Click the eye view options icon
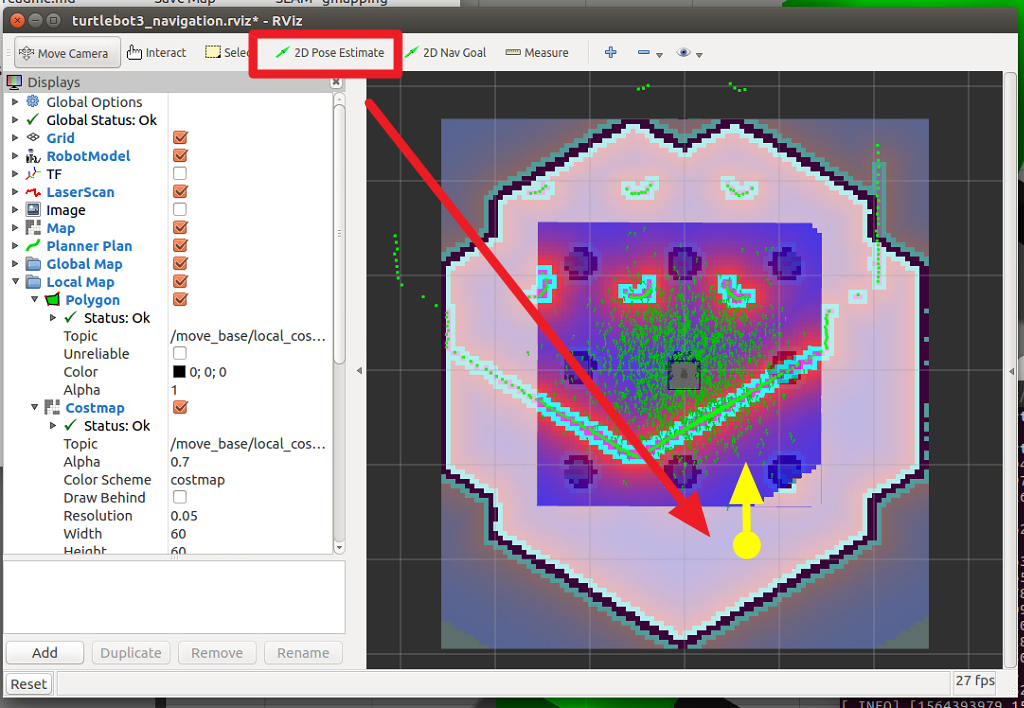Image resolution: width=1024 pixels, height=708 pixels. 684,52
